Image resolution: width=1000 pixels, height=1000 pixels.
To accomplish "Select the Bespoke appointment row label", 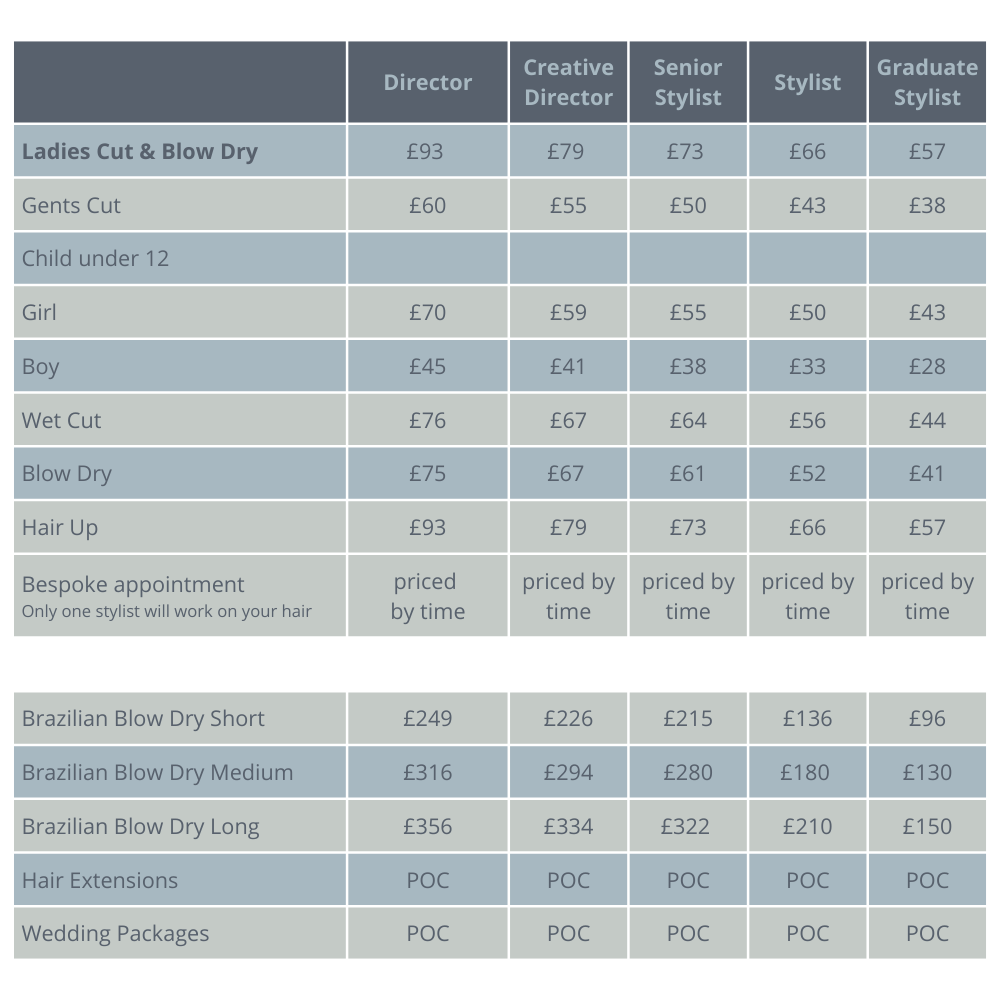I will 133,585.
